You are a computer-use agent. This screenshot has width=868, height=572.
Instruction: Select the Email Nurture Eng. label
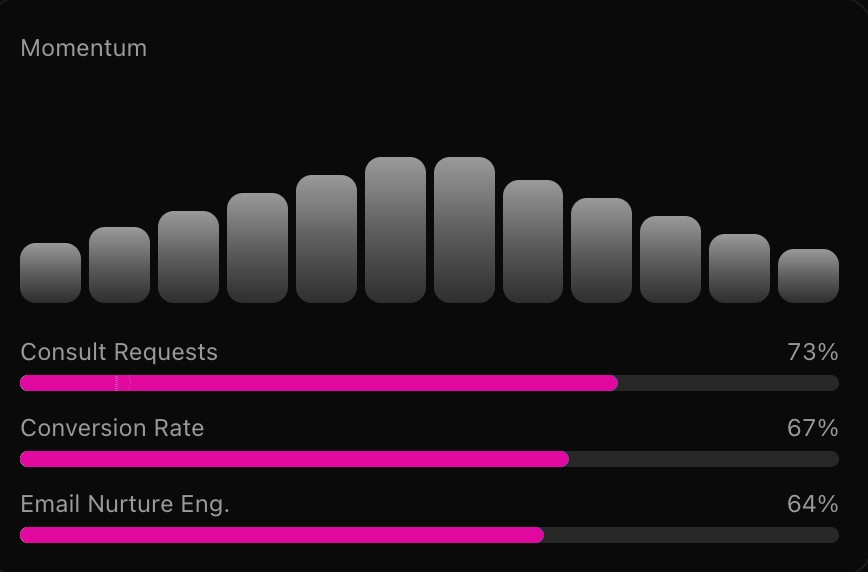[125, 504]
